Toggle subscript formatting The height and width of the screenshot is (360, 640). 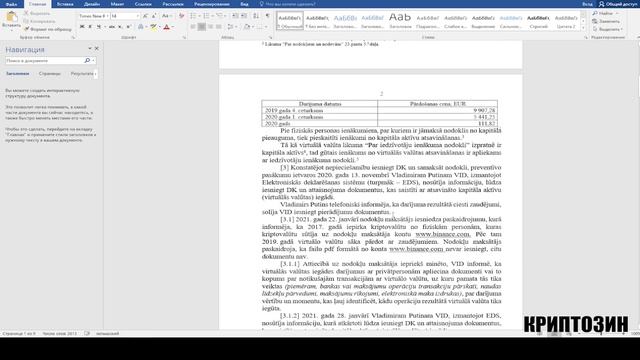coord(120,27)
